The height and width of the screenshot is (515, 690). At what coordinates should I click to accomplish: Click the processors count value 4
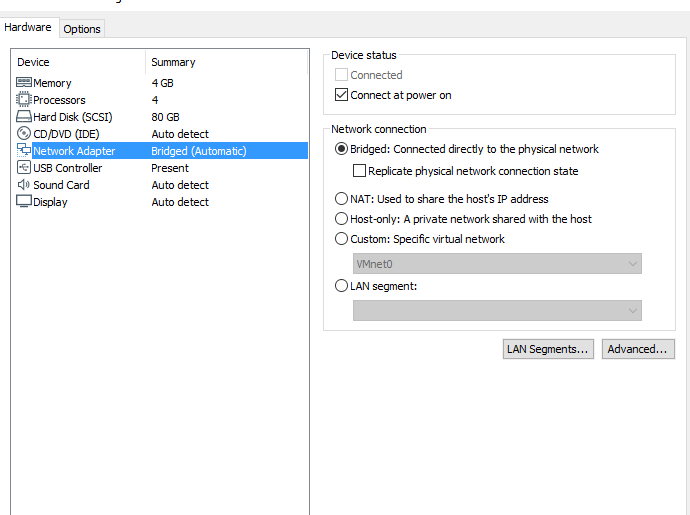tap(155, 100)
